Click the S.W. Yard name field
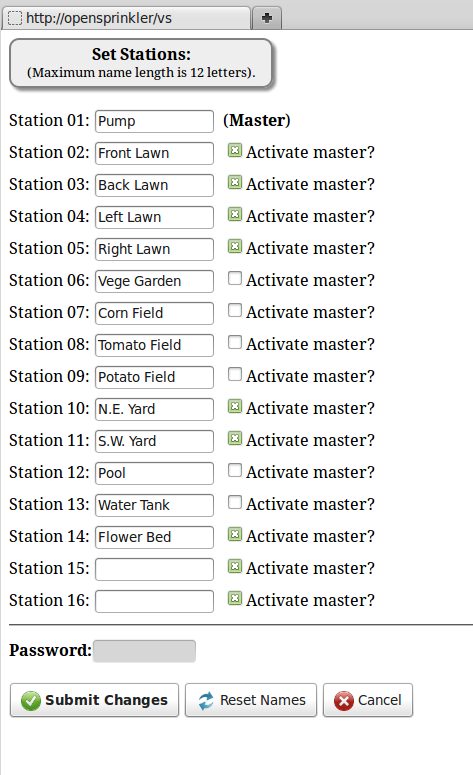Screen dimensions: 473x775 point(154,441)
